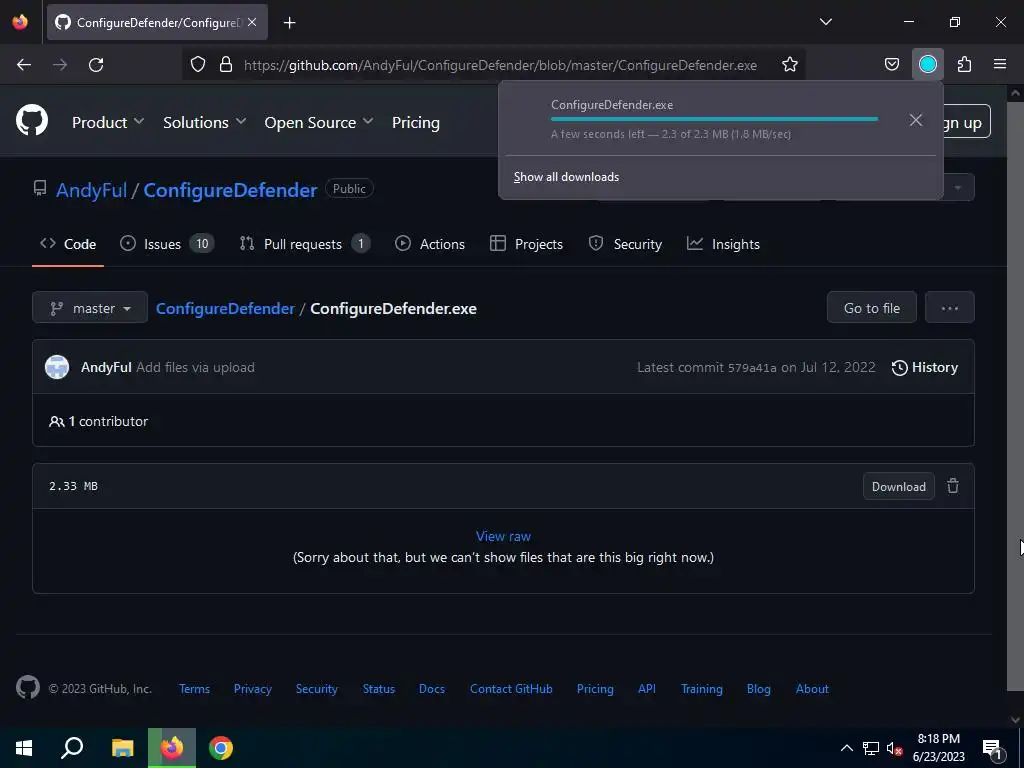Image resolution: width=1024 pixels, height=768 pixels.
Task: Click the GitHub Octocat logo in header
Action: 32,121
